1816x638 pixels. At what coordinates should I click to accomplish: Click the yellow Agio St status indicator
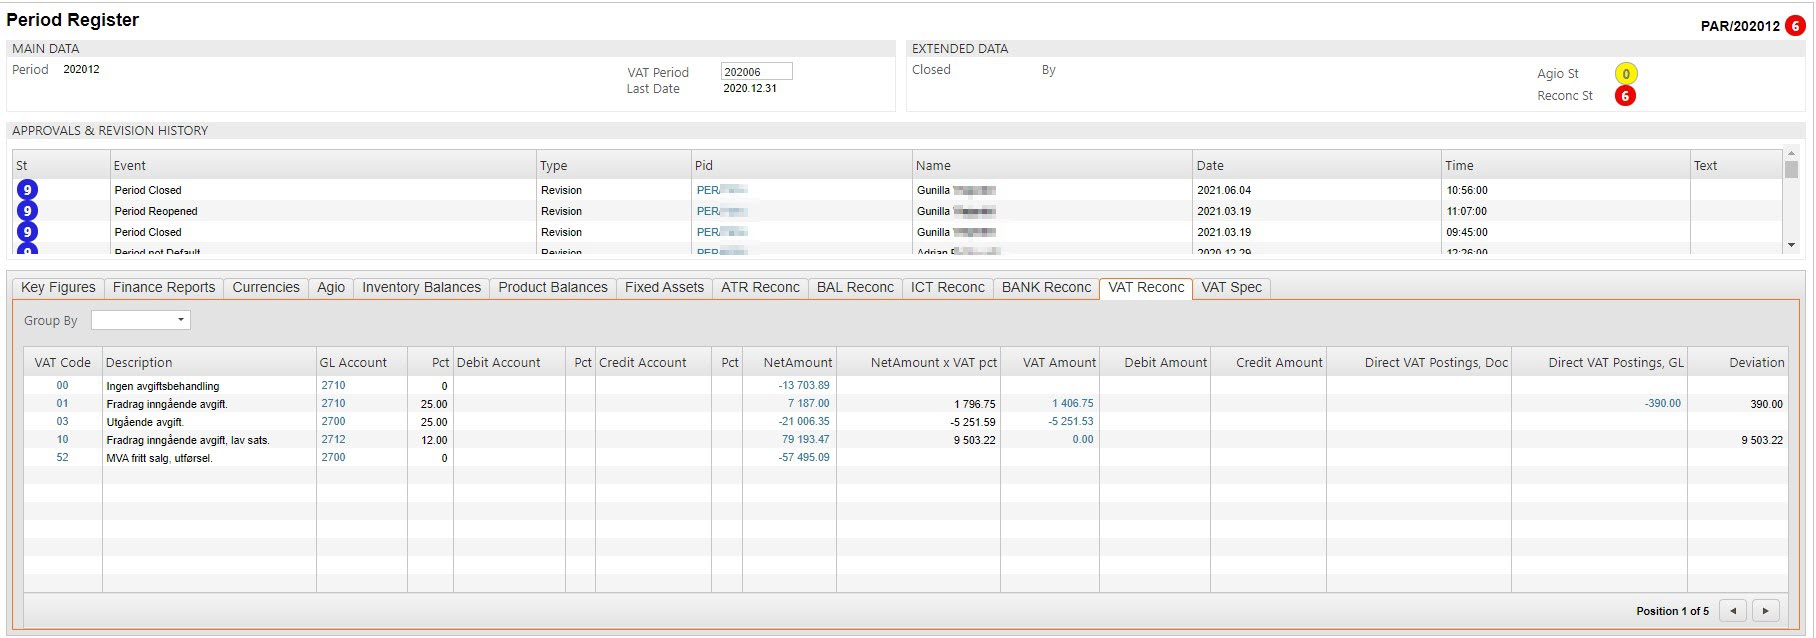point(1625,74)
